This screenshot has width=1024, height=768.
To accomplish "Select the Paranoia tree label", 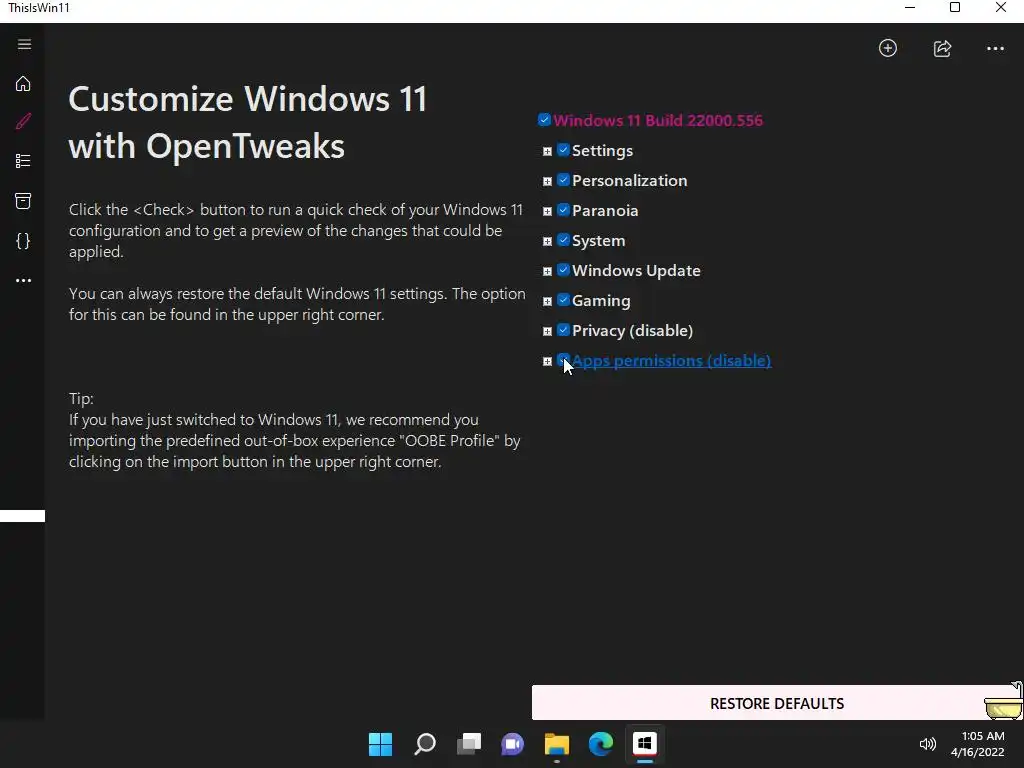I will pos(605,210).
